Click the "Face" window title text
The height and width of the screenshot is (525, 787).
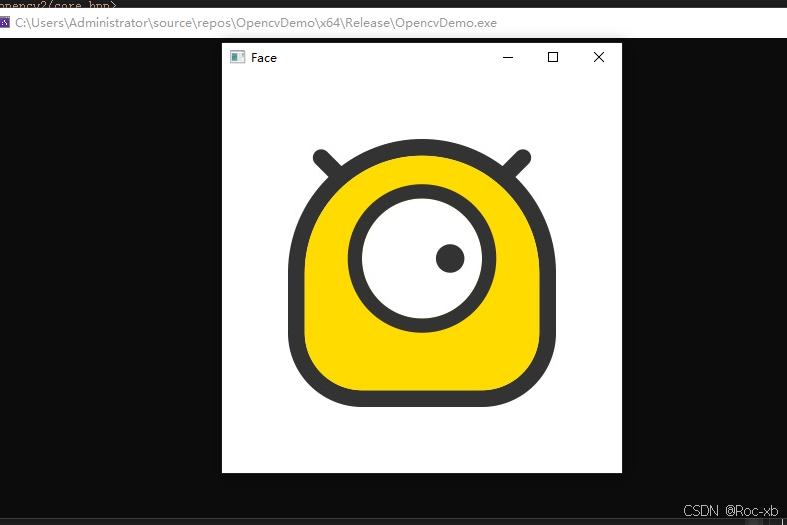(x=264, y=58)
